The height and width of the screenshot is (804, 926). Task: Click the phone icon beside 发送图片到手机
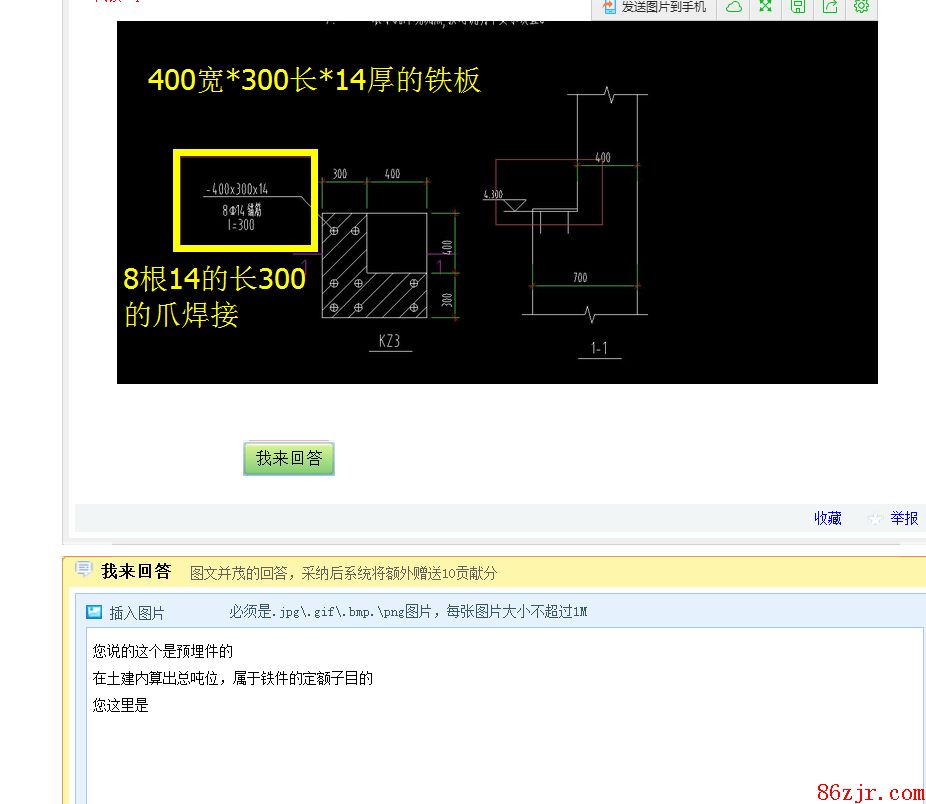click(609, 7)
